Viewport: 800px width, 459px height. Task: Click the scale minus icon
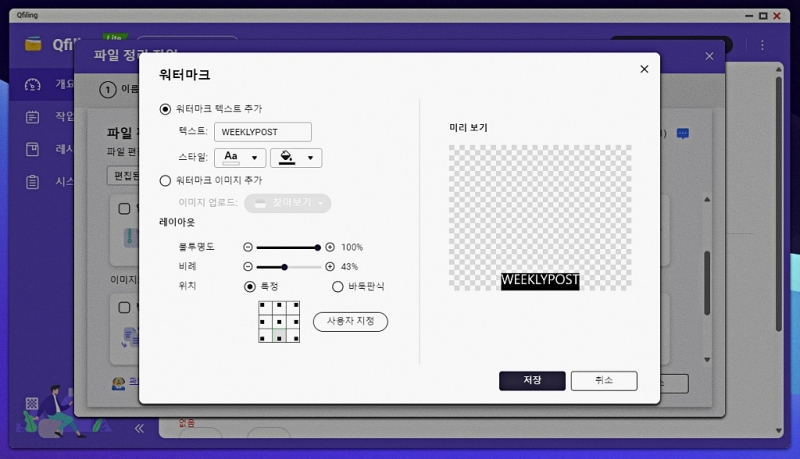(249, 267)
